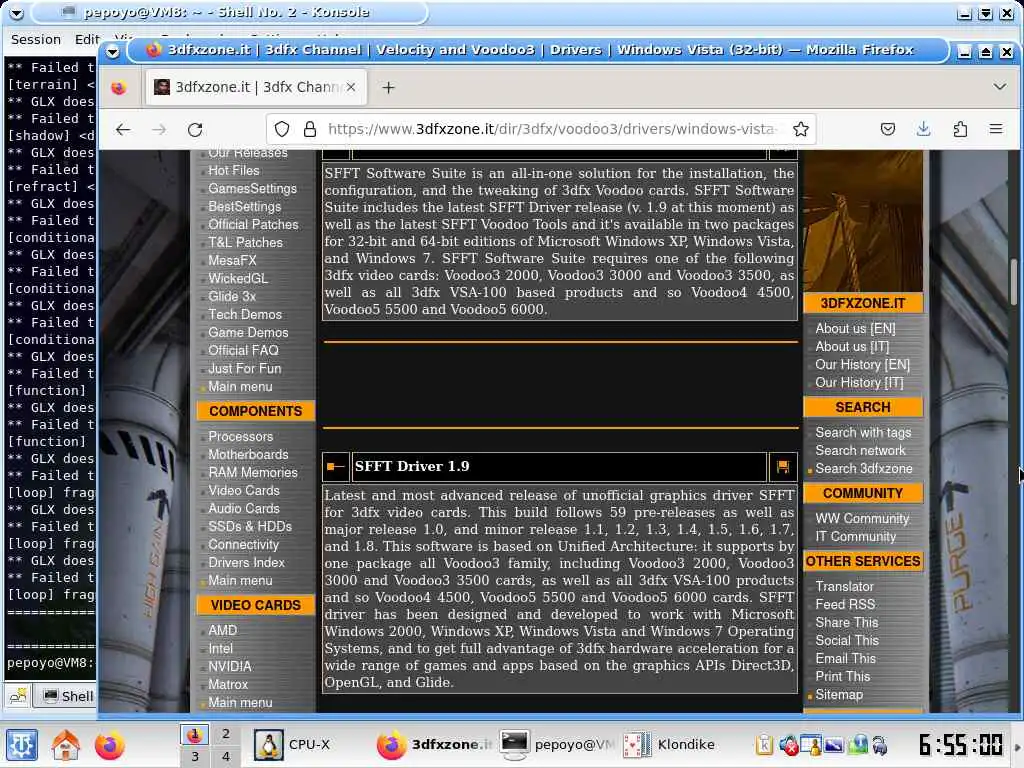Screen dimensions: 1024x768
Task: Open KDE K menu launcher
Action: tap(22, 744)
